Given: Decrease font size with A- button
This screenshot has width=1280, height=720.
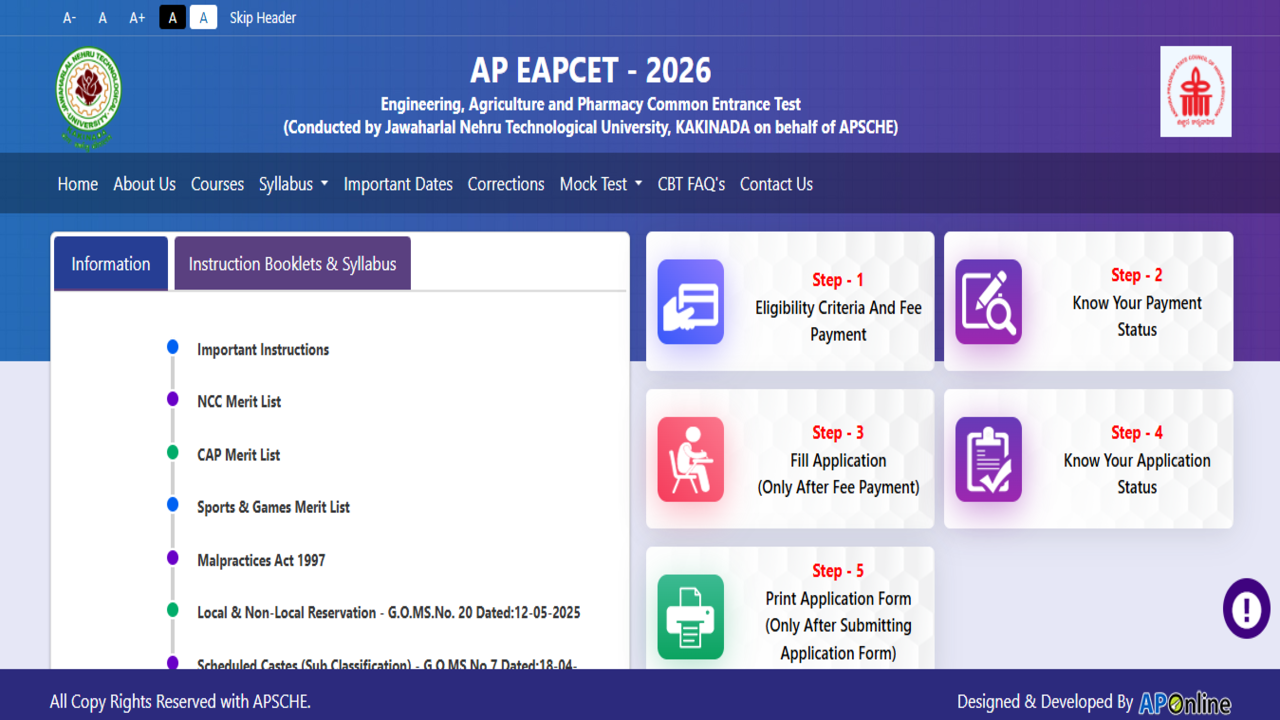Looking at the screenshot, I should pyautogui.click(x=69, y=17).
